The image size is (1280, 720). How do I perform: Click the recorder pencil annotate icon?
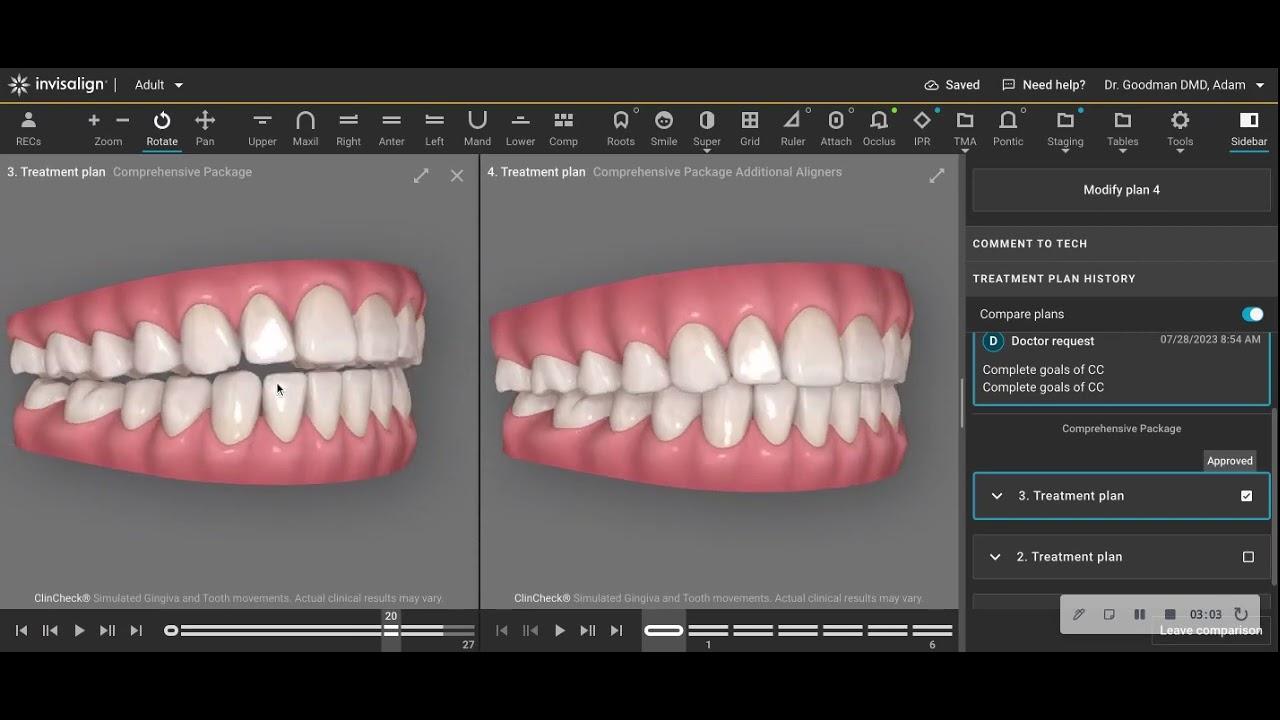1079,615
